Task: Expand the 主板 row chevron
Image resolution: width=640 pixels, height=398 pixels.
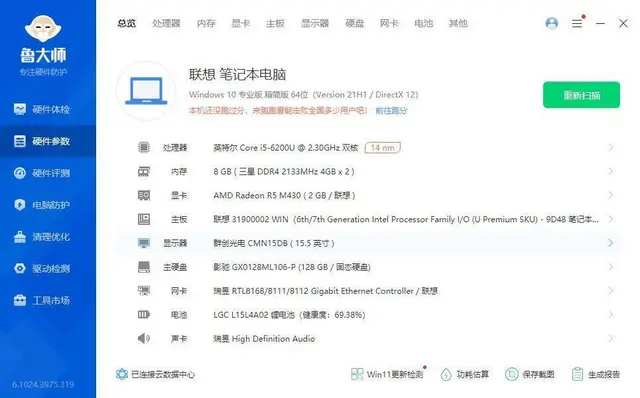Action: click(611, 219)
